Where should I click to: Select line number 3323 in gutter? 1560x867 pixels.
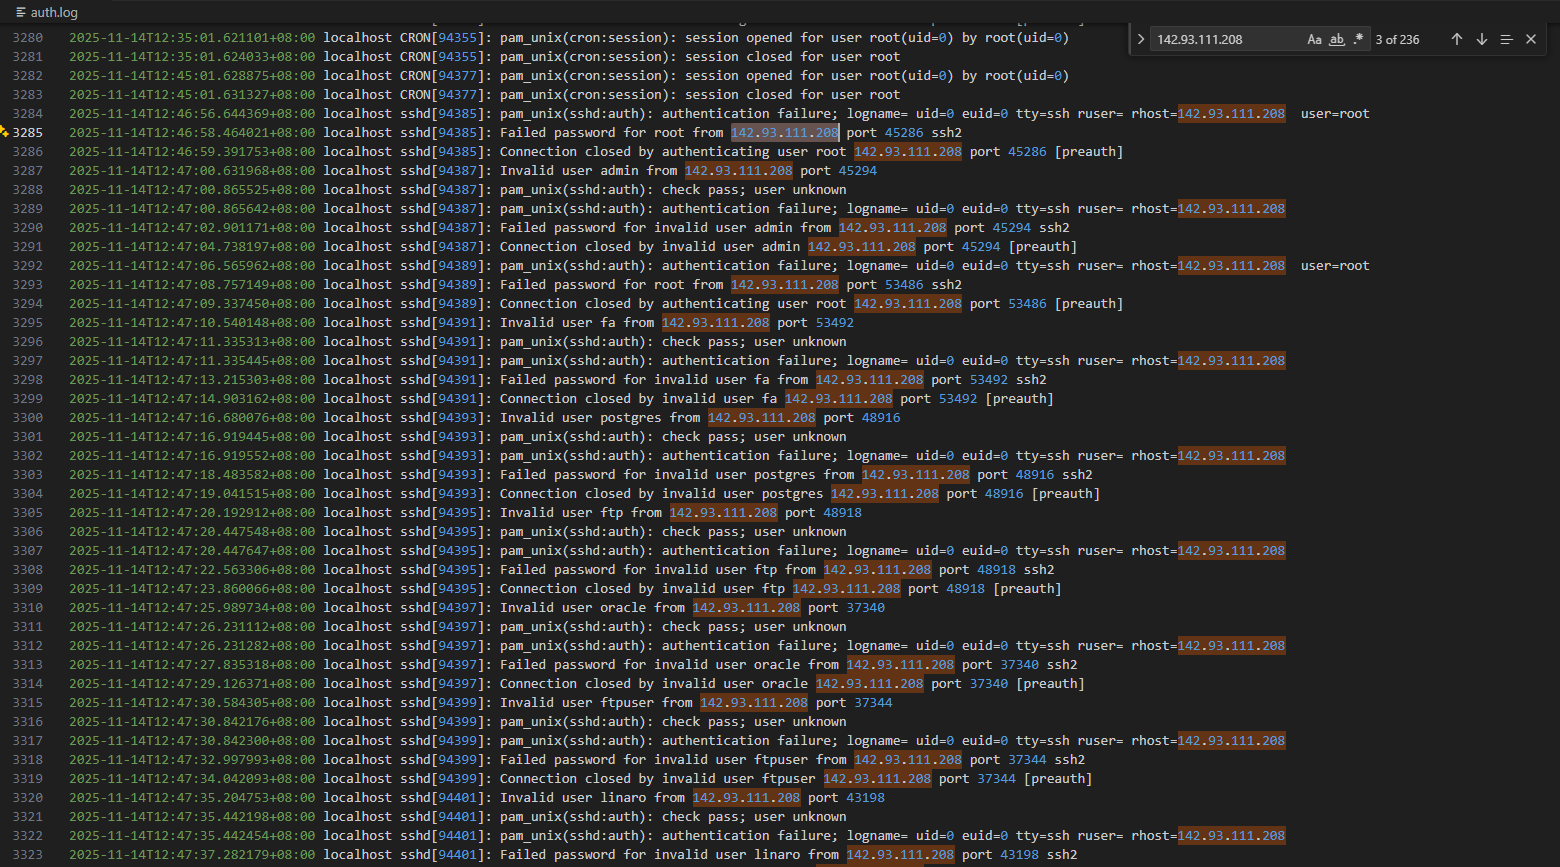pos(28,854)
